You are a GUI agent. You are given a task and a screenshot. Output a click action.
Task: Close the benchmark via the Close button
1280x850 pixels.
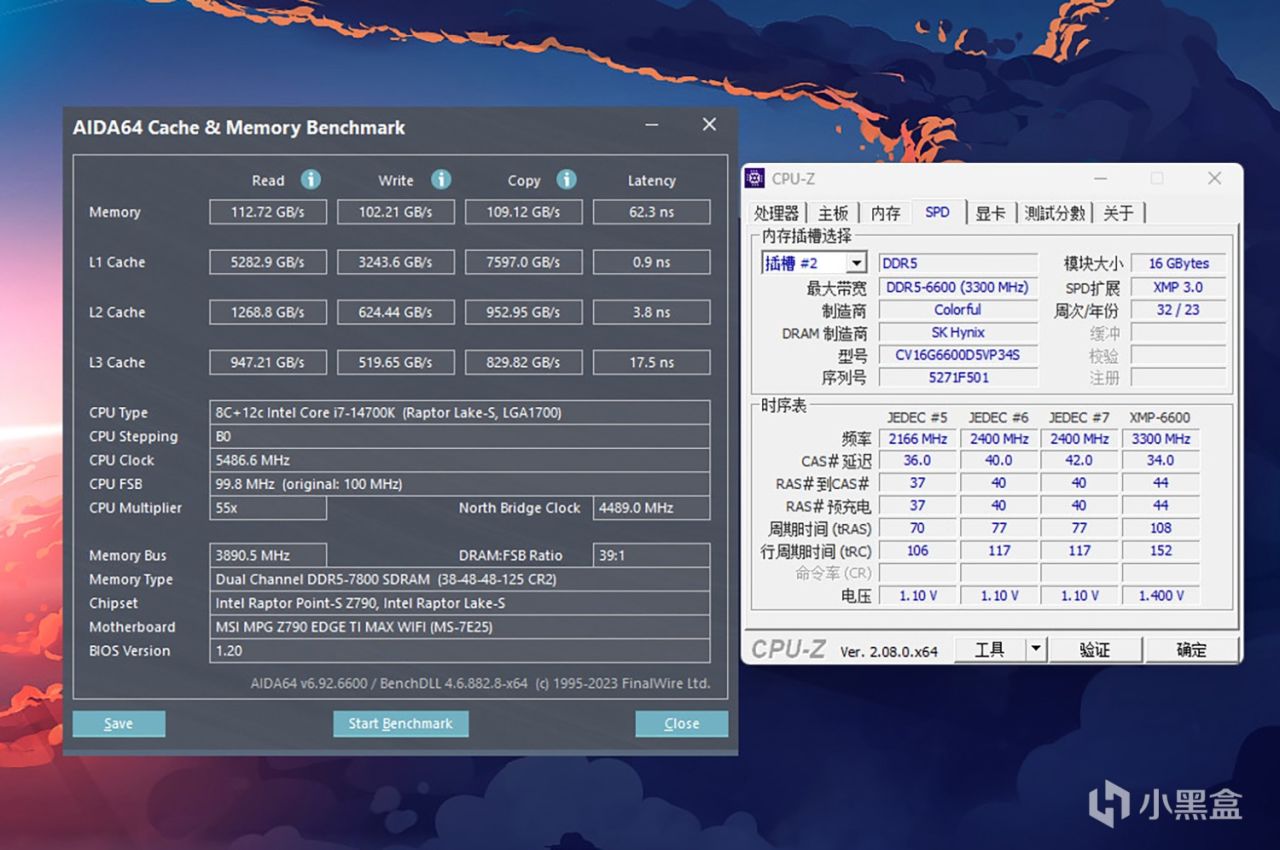tap(681, 723)
